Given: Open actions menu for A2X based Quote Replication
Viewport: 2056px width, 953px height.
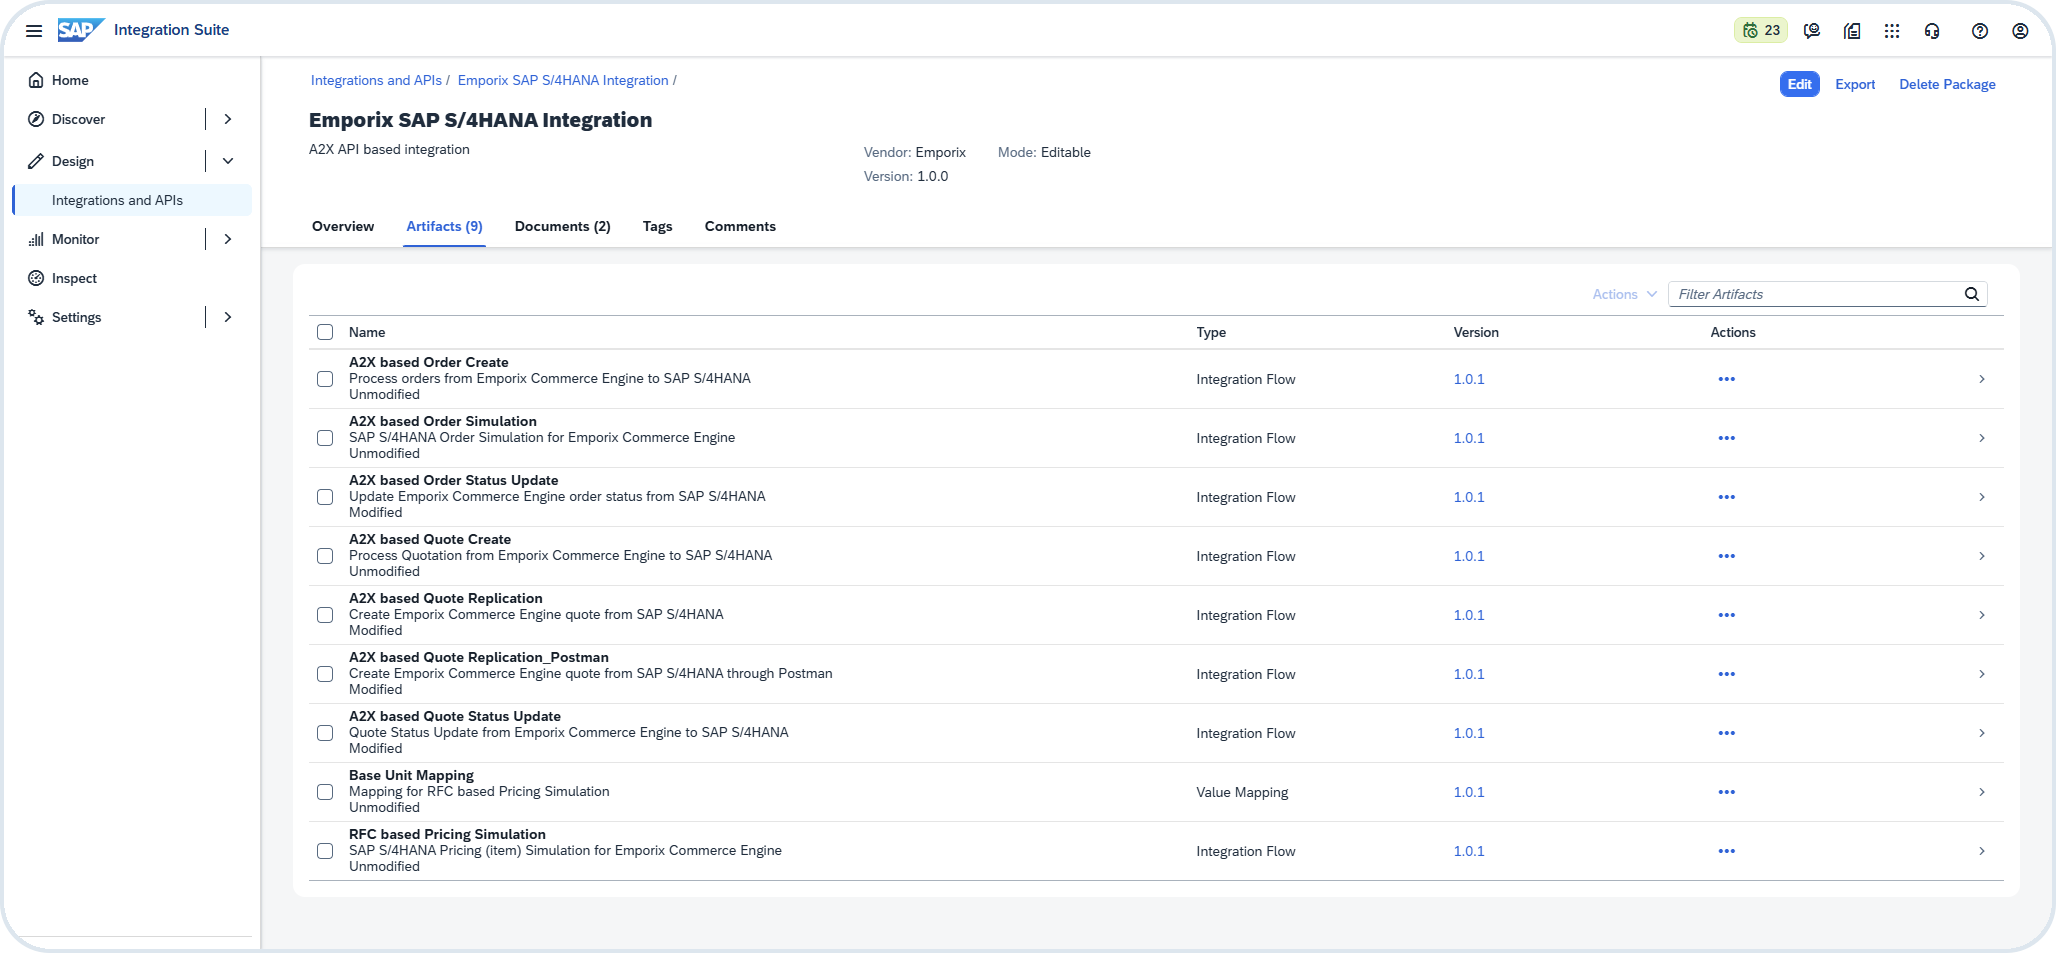Looking at the screenshot, I should [1727, 615].
